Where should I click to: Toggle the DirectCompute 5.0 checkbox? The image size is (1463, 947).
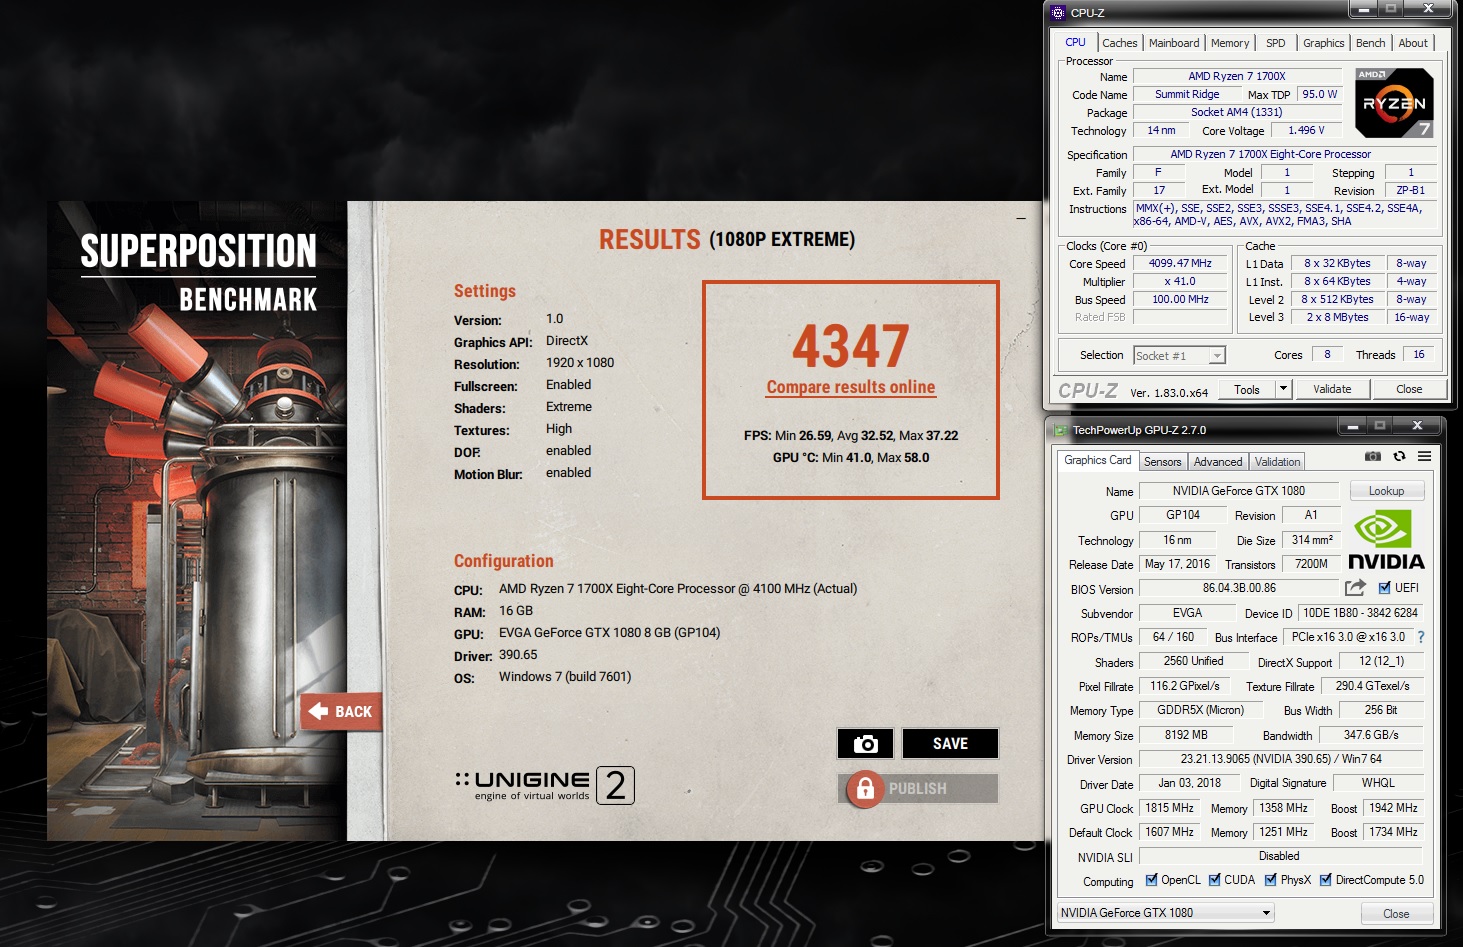coord(1325,880)
